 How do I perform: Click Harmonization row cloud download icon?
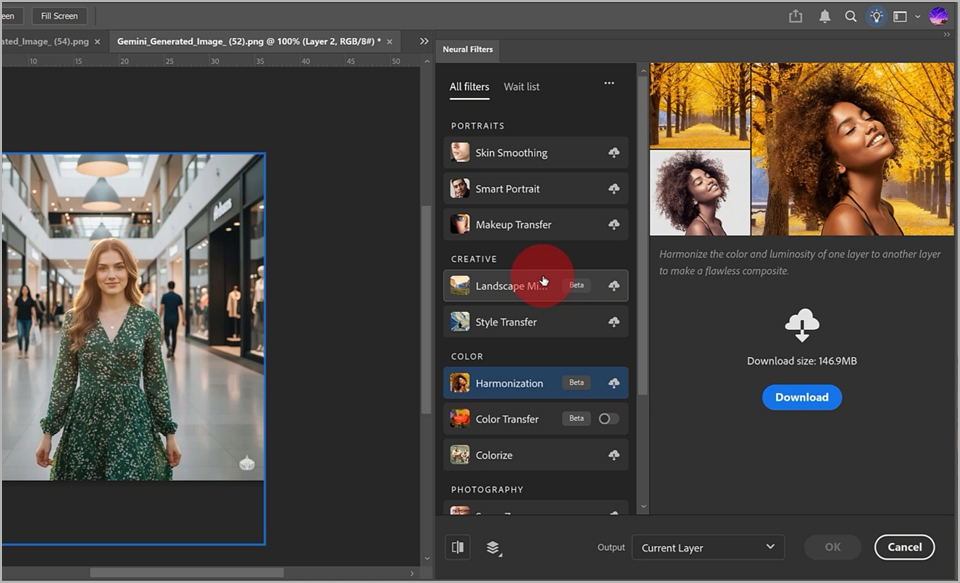point(613,383)
